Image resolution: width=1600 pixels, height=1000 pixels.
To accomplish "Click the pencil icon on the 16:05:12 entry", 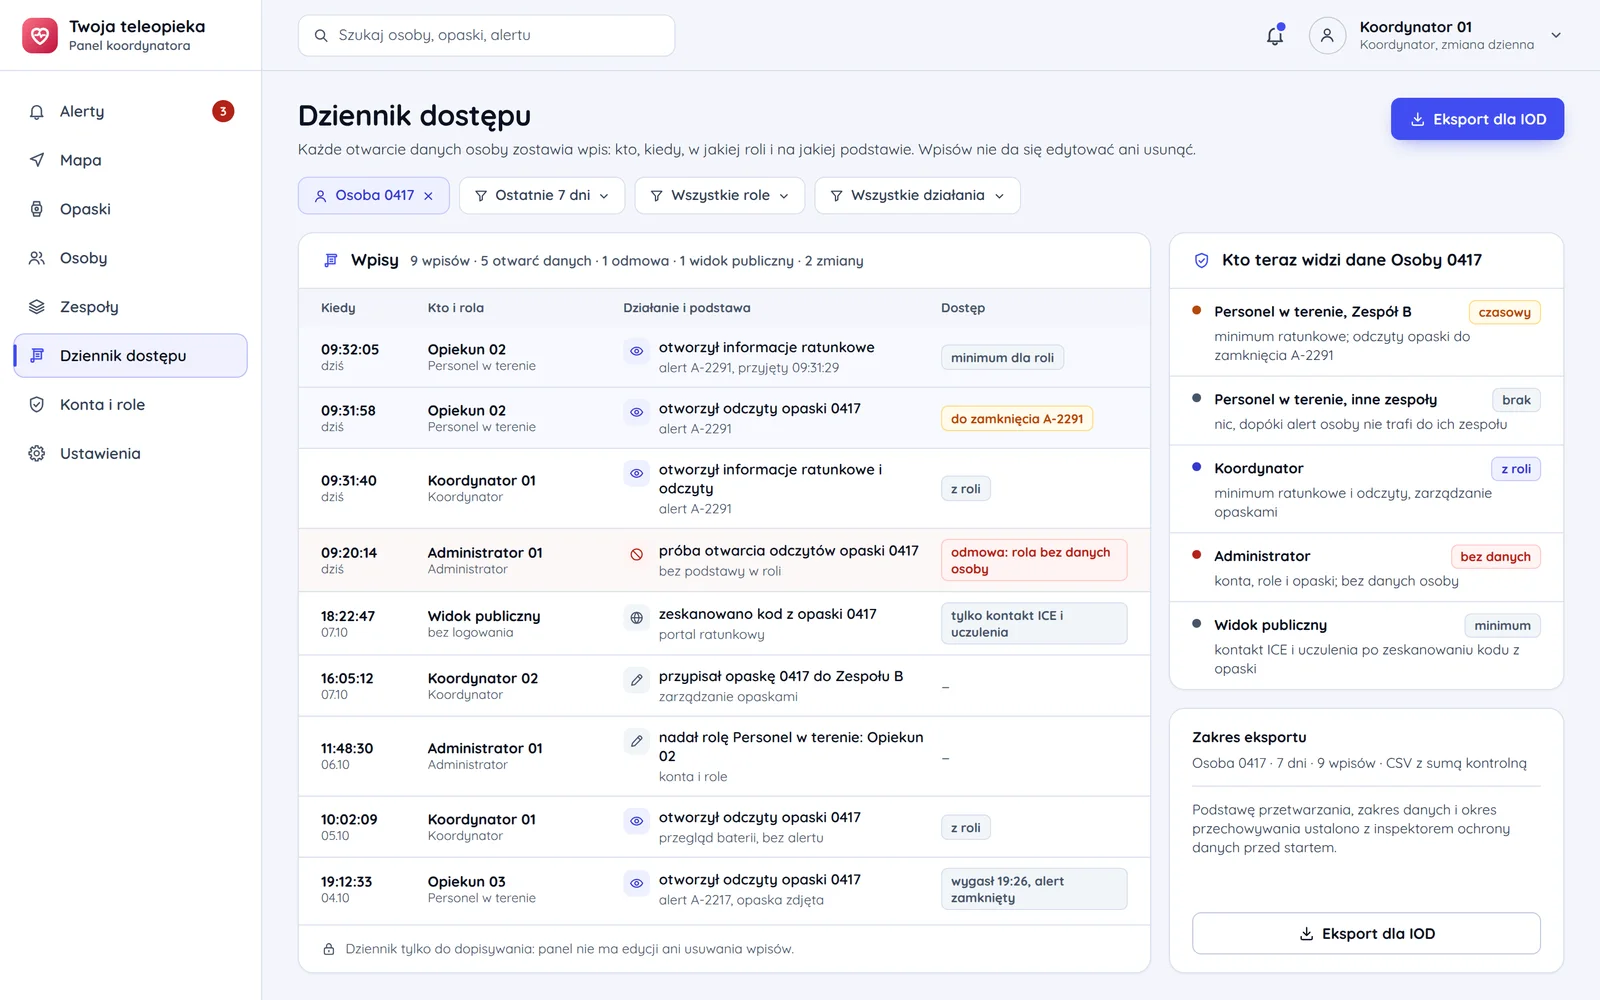I will tap(636, 680).
